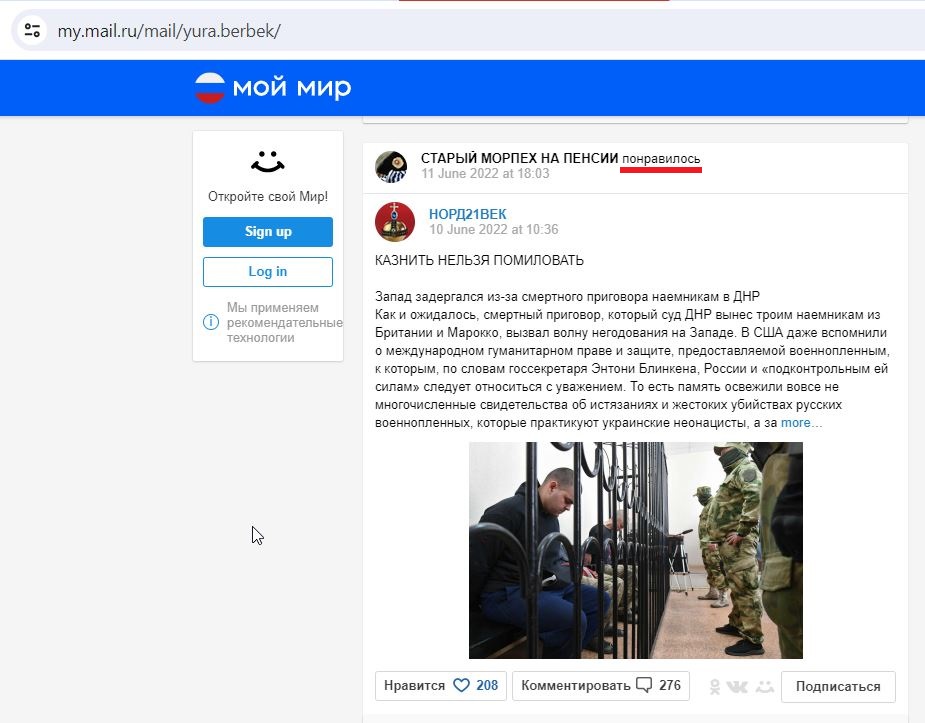This screenshot has width=925, height=723.
Task: Click the Log in button
Action: pyautogui.click(x=268, y=272)
